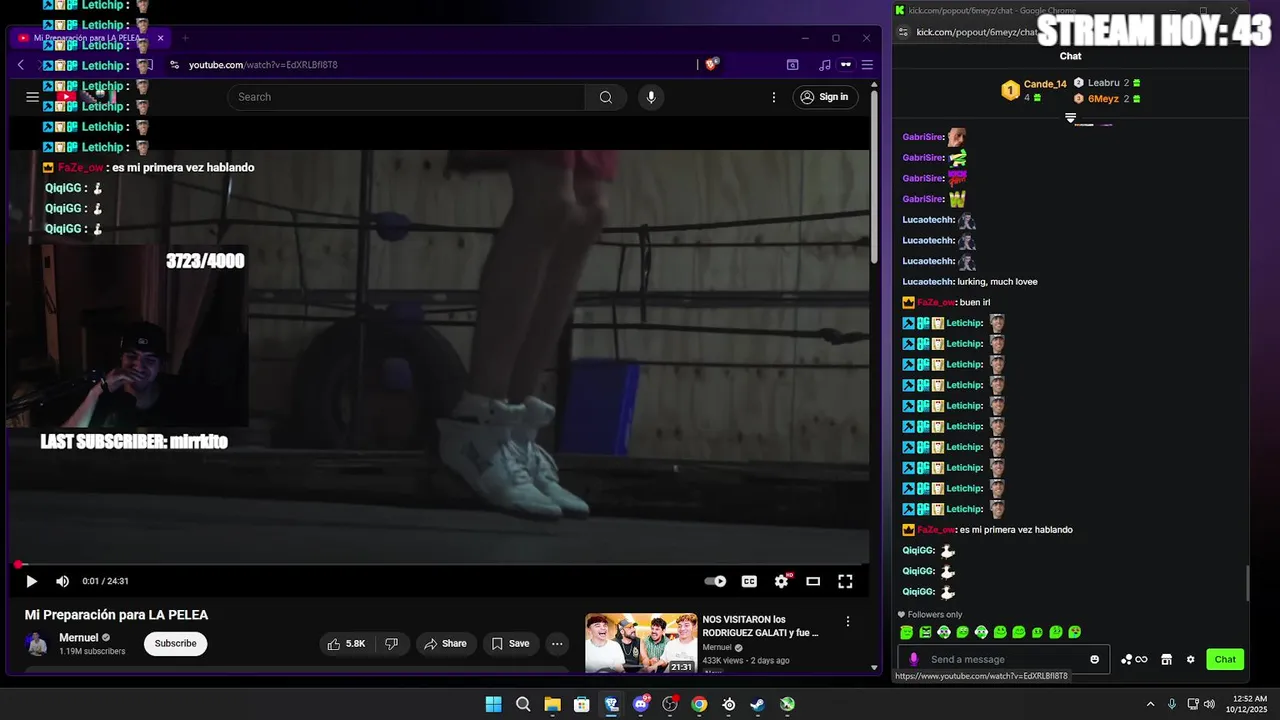Open the YouTube hamburger guide menu

tap(32, 97)
